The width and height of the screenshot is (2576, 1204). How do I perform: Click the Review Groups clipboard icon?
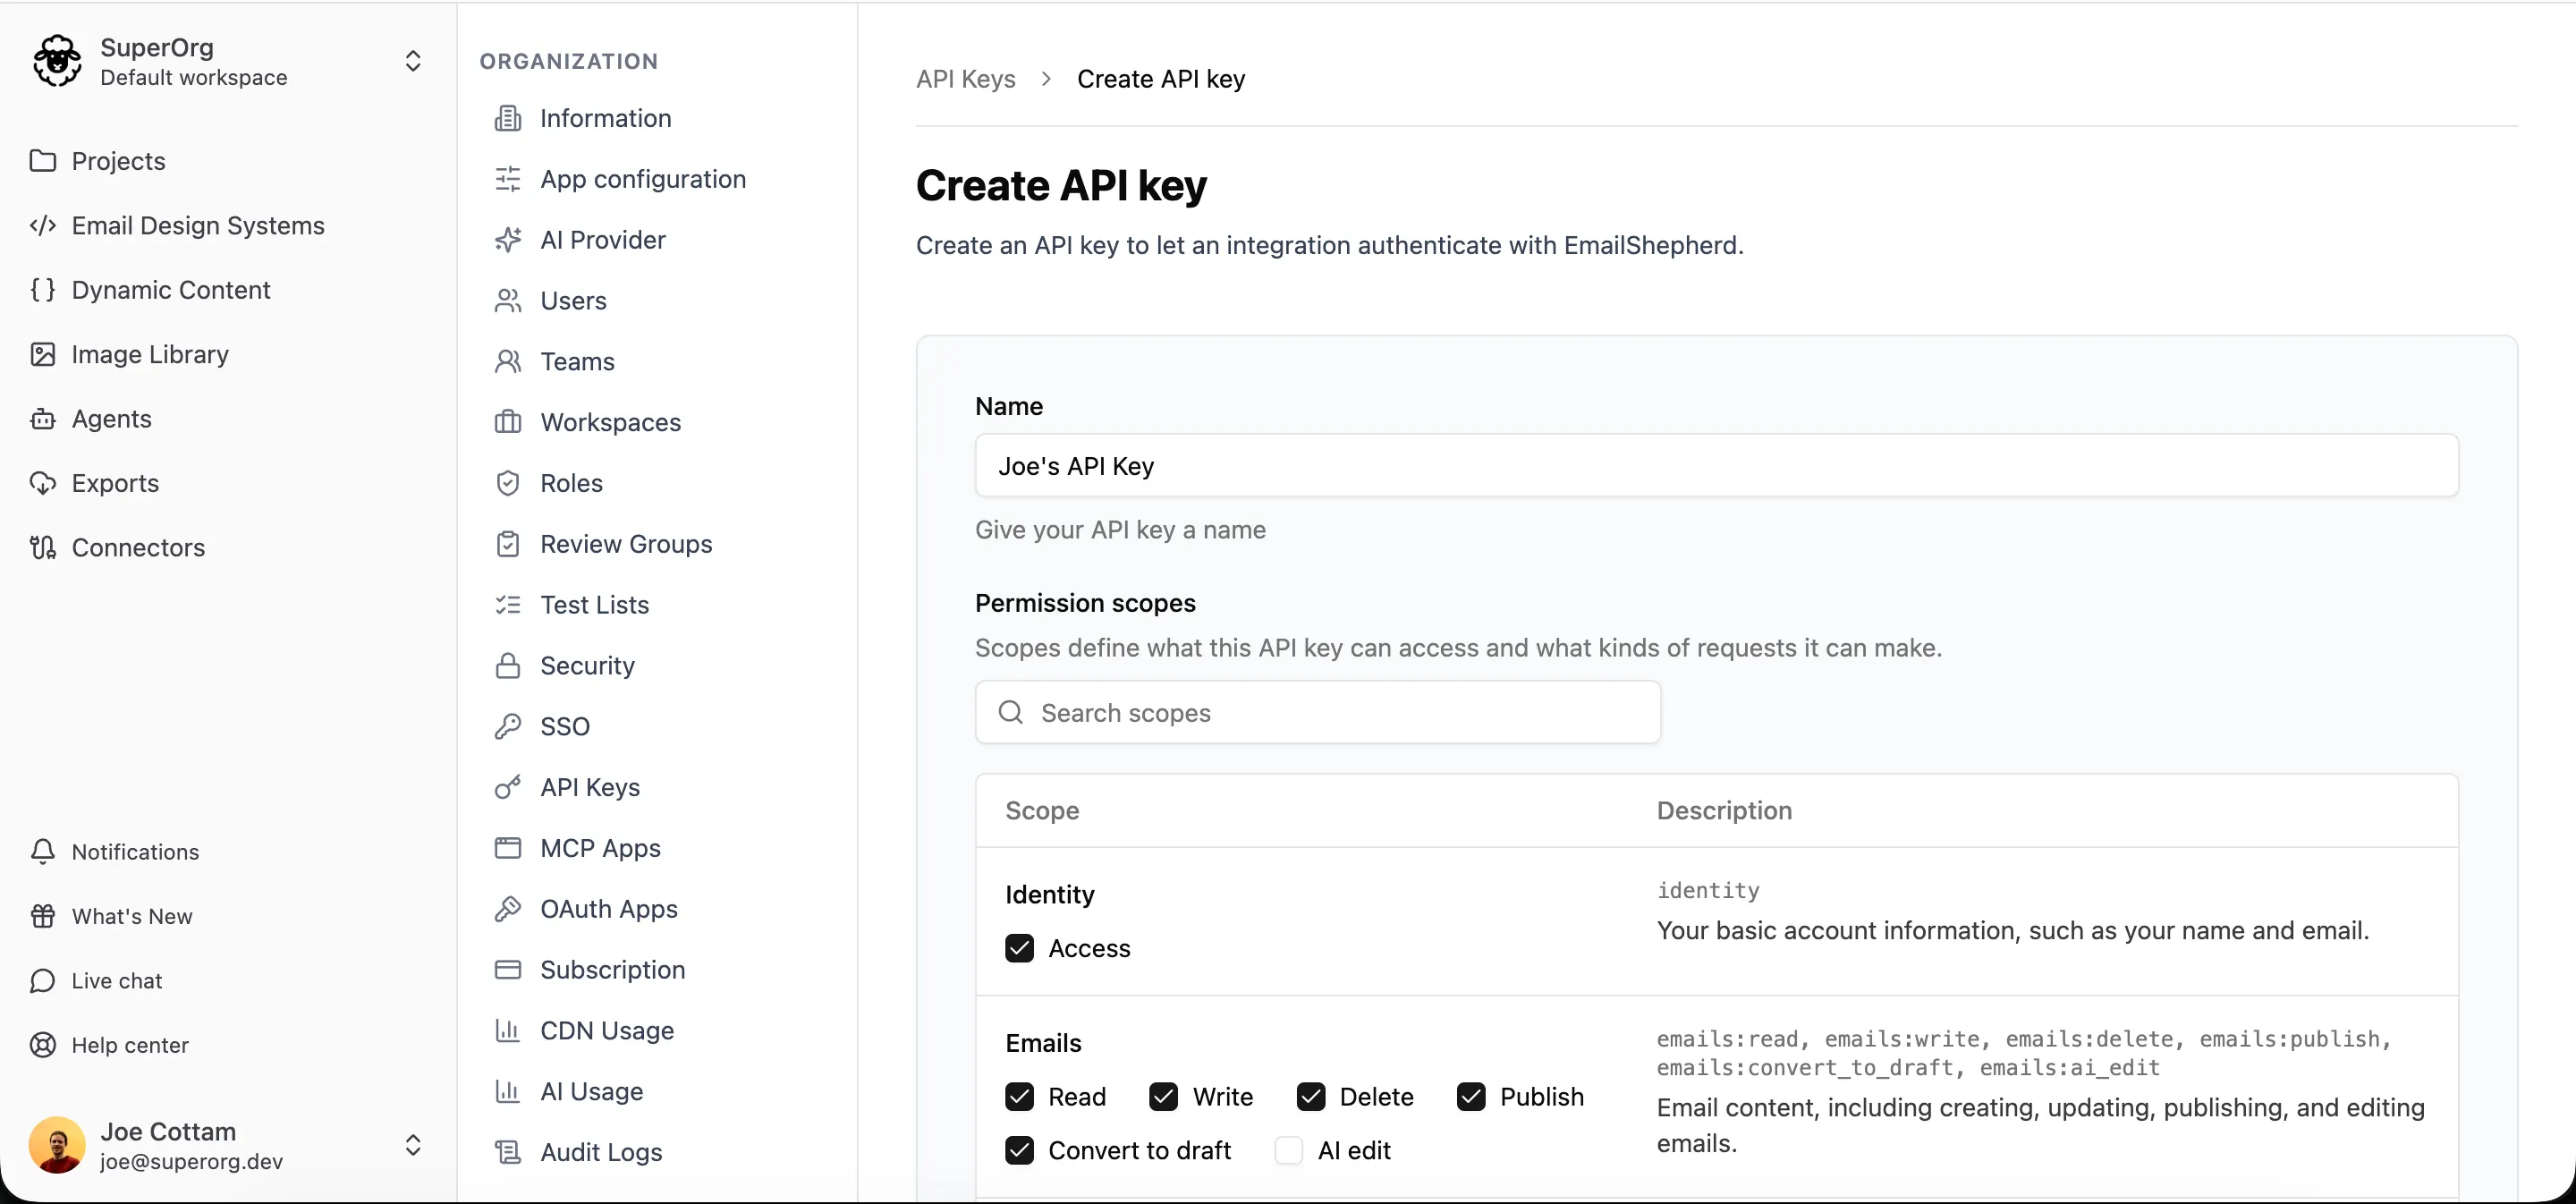(x=508, y=544)
